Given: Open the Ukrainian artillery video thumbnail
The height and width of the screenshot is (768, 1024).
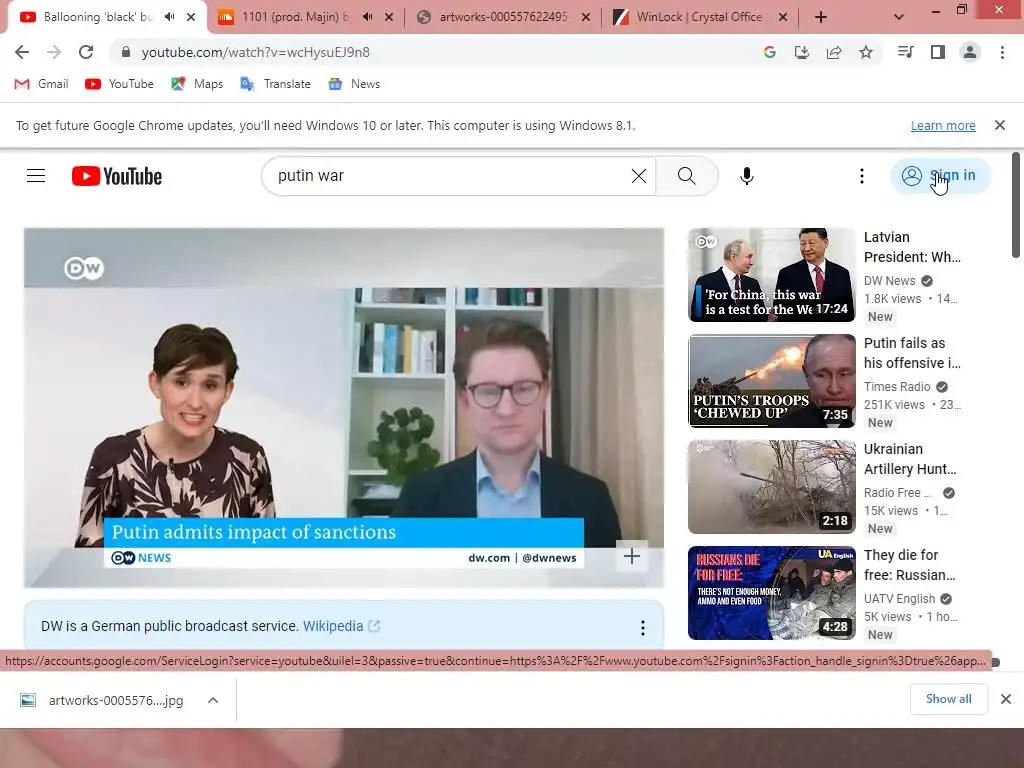Looking at the screenshot, I should tap(771, 487).
